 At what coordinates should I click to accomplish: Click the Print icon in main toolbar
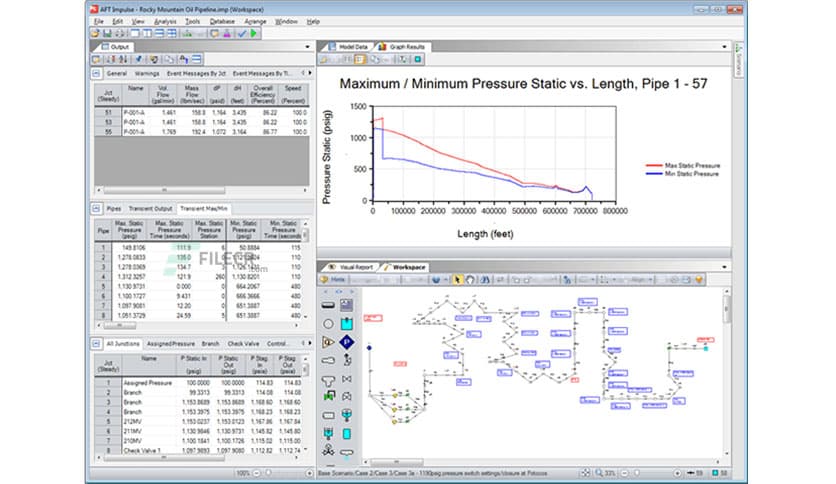119,33
